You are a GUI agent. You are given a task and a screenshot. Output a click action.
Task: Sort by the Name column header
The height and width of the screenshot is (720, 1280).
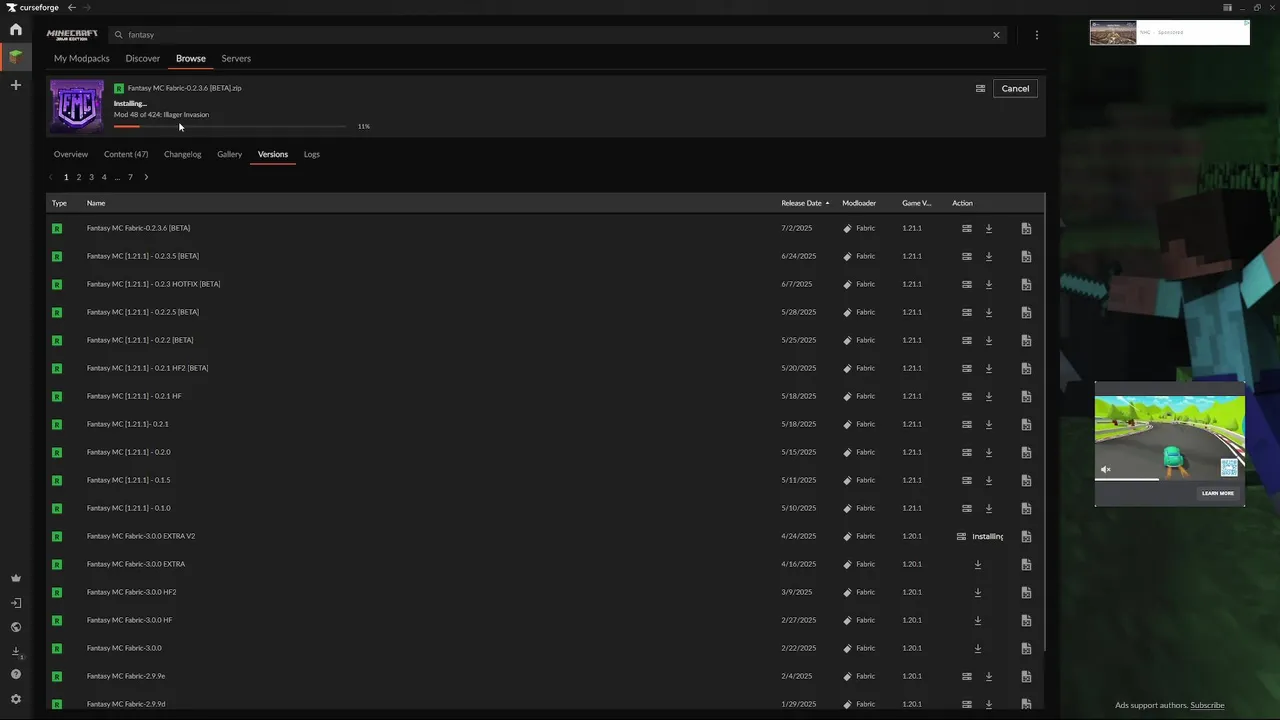point(96,203)
